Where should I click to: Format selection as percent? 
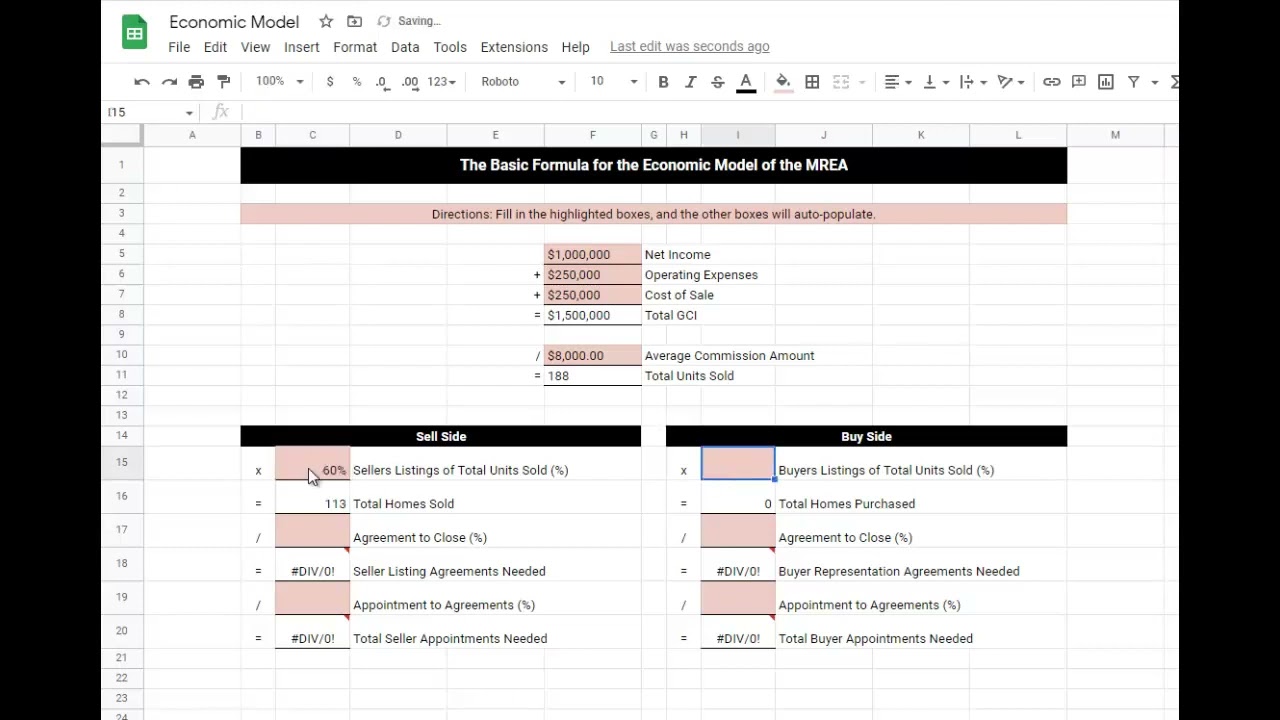[357, 82]
